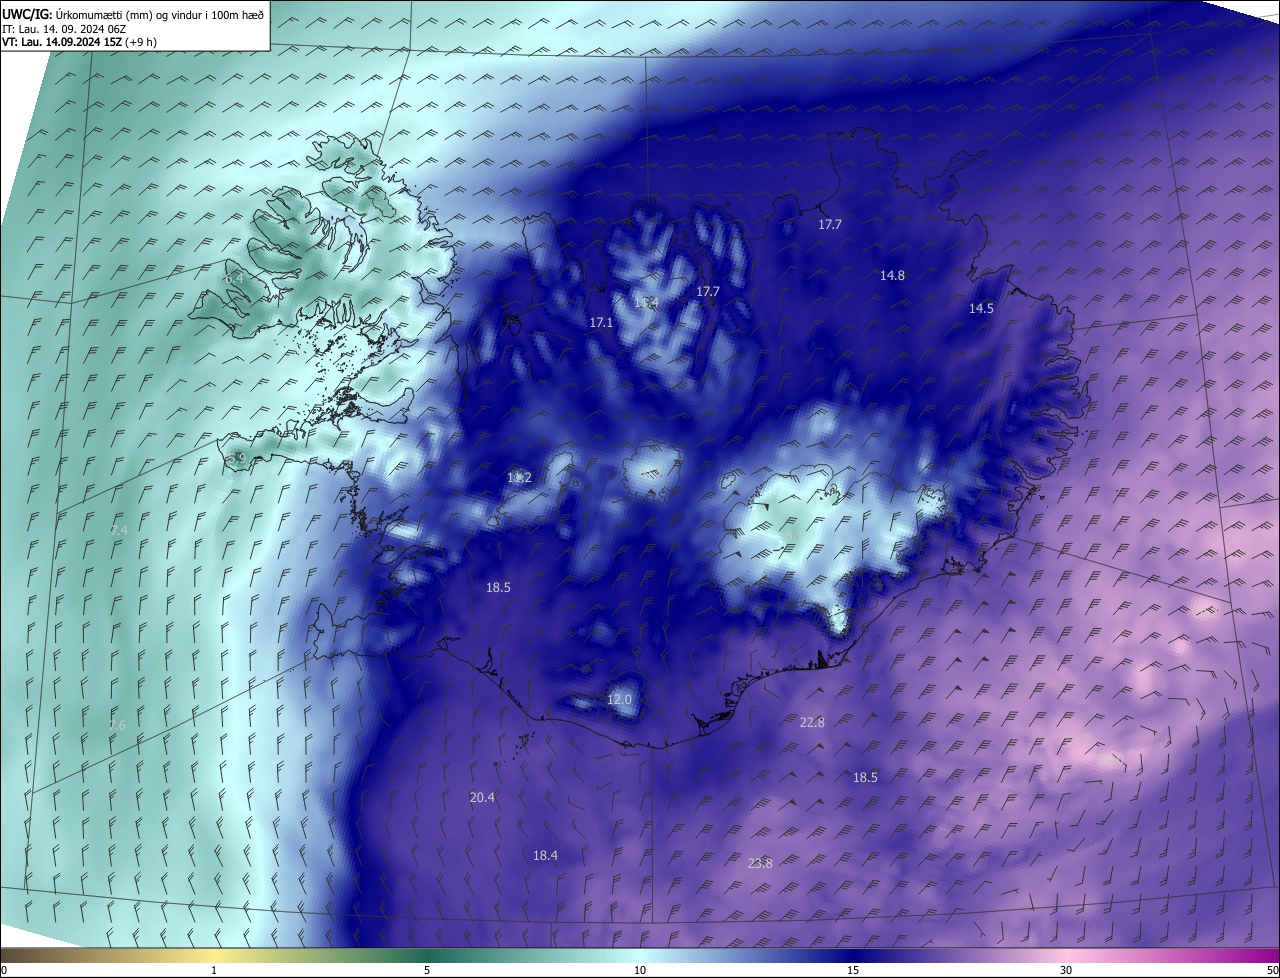
Task: Click the UWC/IG map title text
Action: click(133, 15)
